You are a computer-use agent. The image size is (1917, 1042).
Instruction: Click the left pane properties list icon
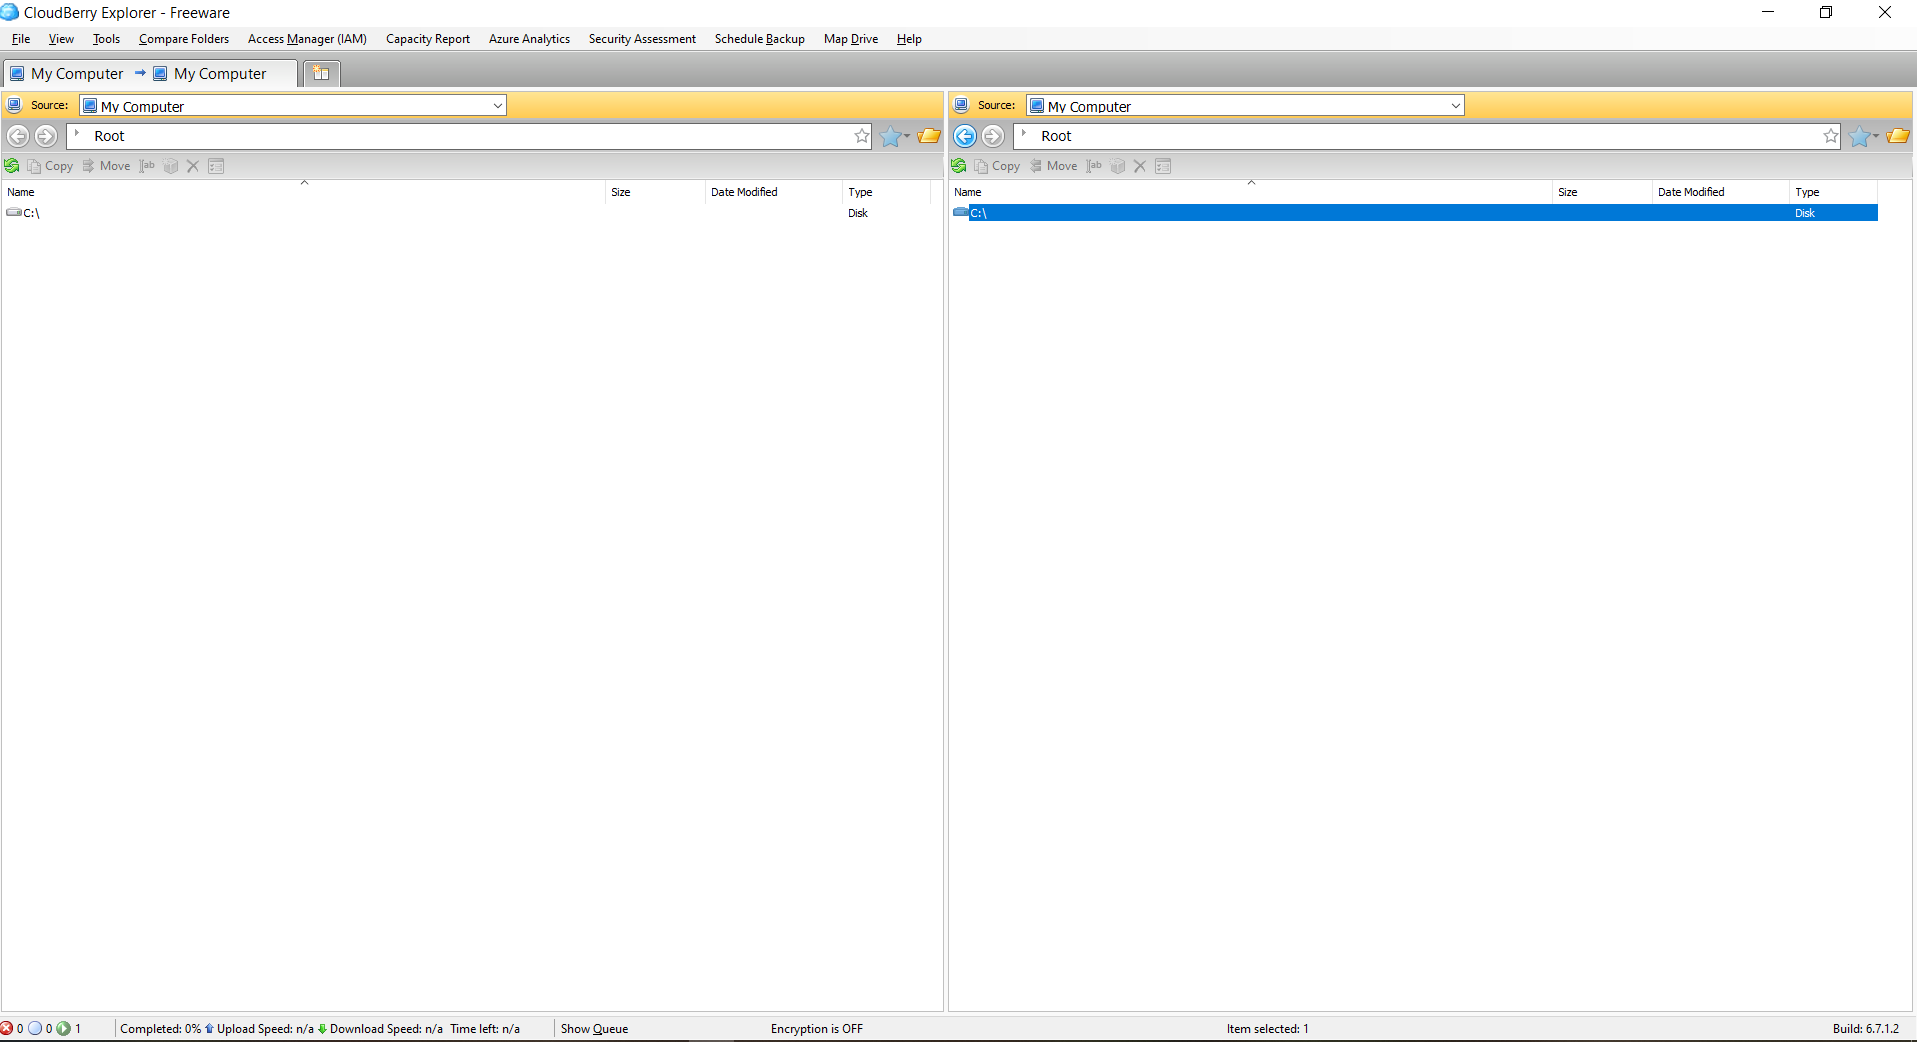(216, 166)
